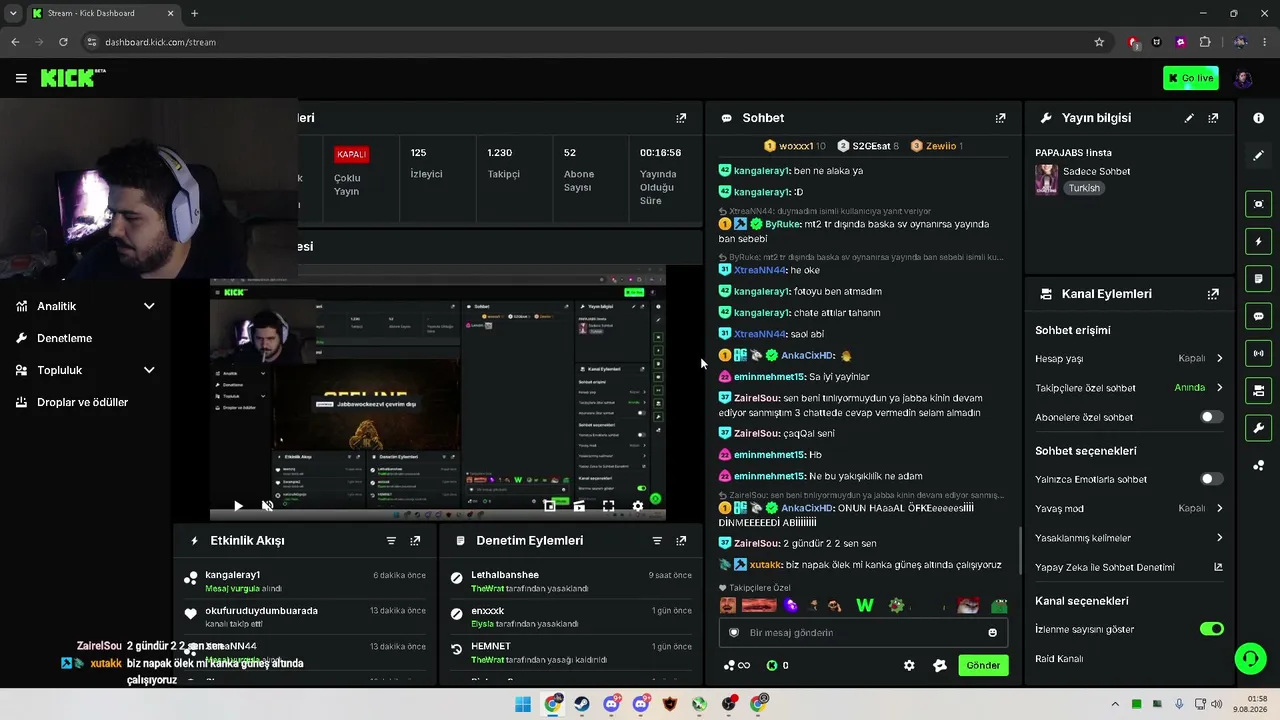The height and width of the screenshot is (720, 1280).
Task: Open the emoji picker in message box
Action: tap(992, 633)
